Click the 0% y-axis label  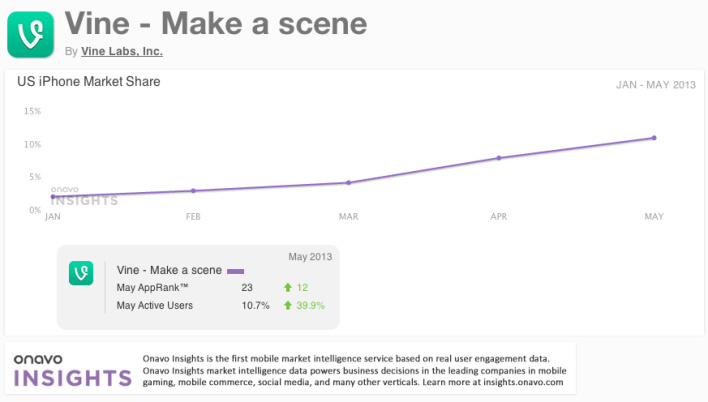coord(35,210)
